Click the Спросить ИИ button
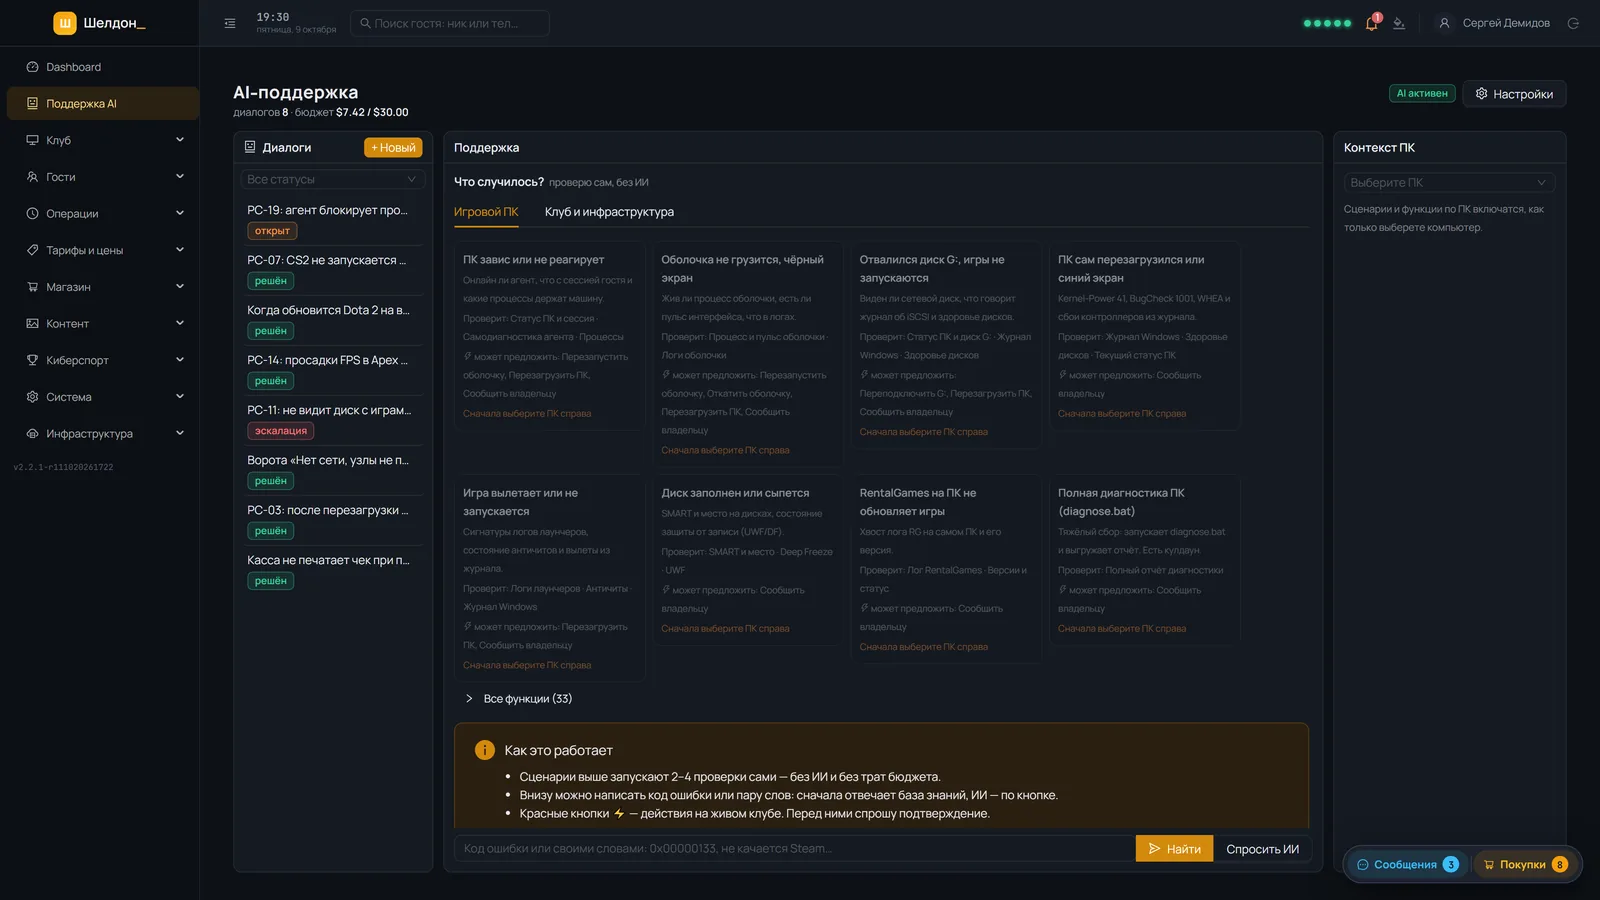Image resolution: width=1600 pixels, height=900 pixels. tap(1262, 849)
